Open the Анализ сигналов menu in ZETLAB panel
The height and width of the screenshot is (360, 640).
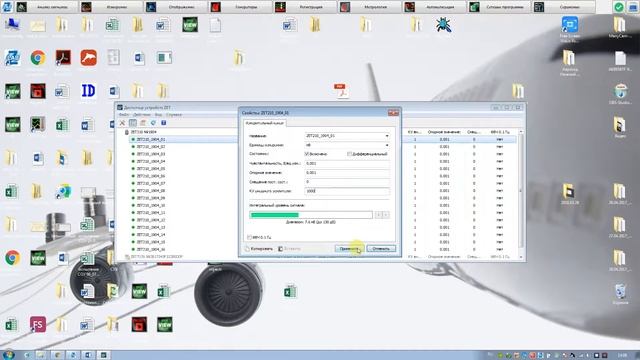tap(47, 7)
